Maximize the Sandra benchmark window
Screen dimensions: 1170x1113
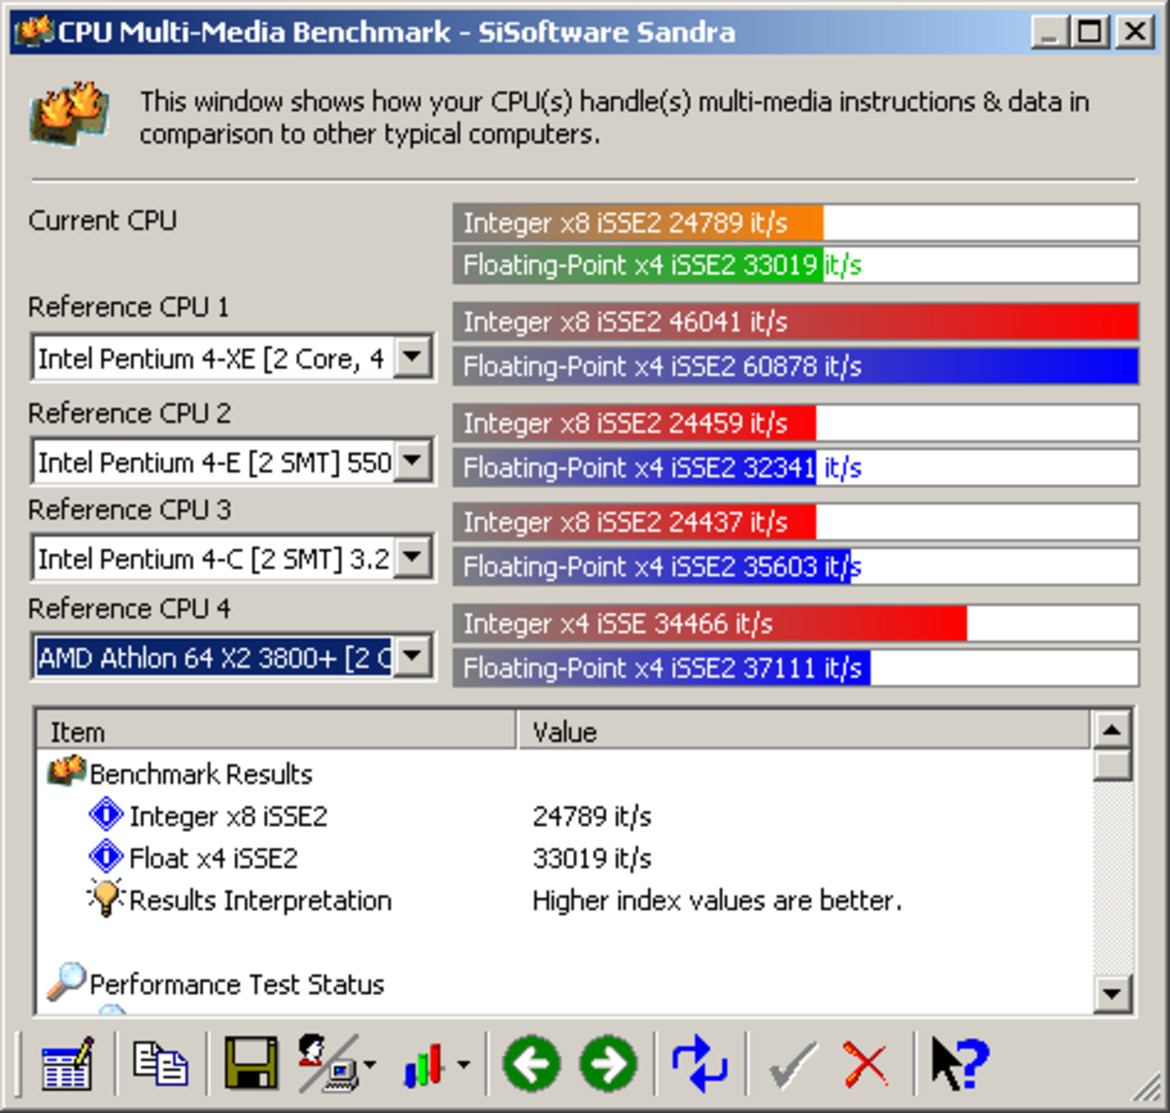pos(1090,31)
